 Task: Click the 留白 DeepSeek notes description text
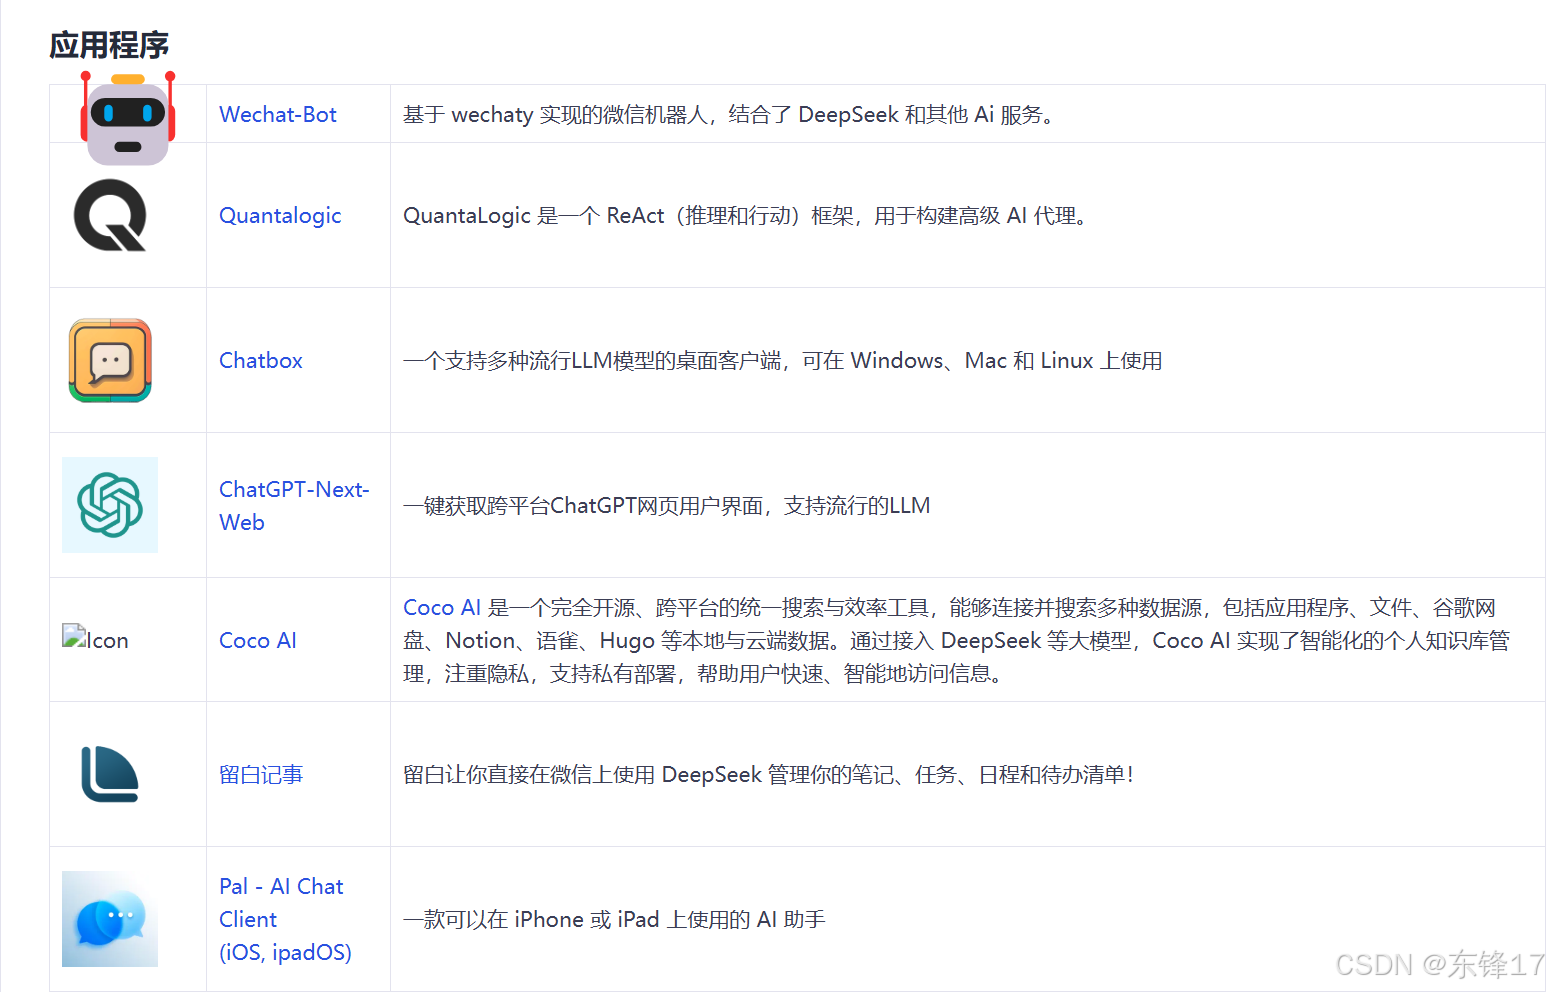coord(768,774)
